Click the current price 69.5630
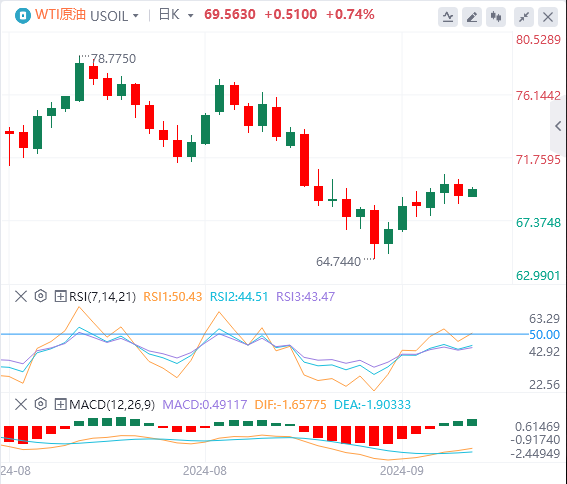This screenshot has height=484, width=567. (230, 14)
